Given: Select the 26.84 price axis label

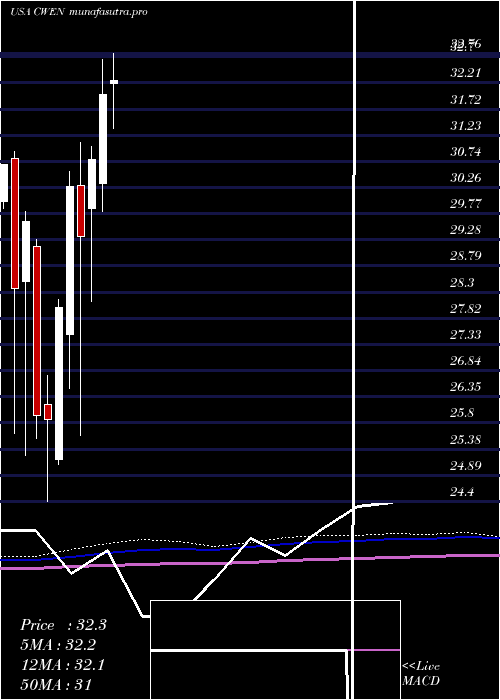Looking at the screenshot, I should [466, 361].
